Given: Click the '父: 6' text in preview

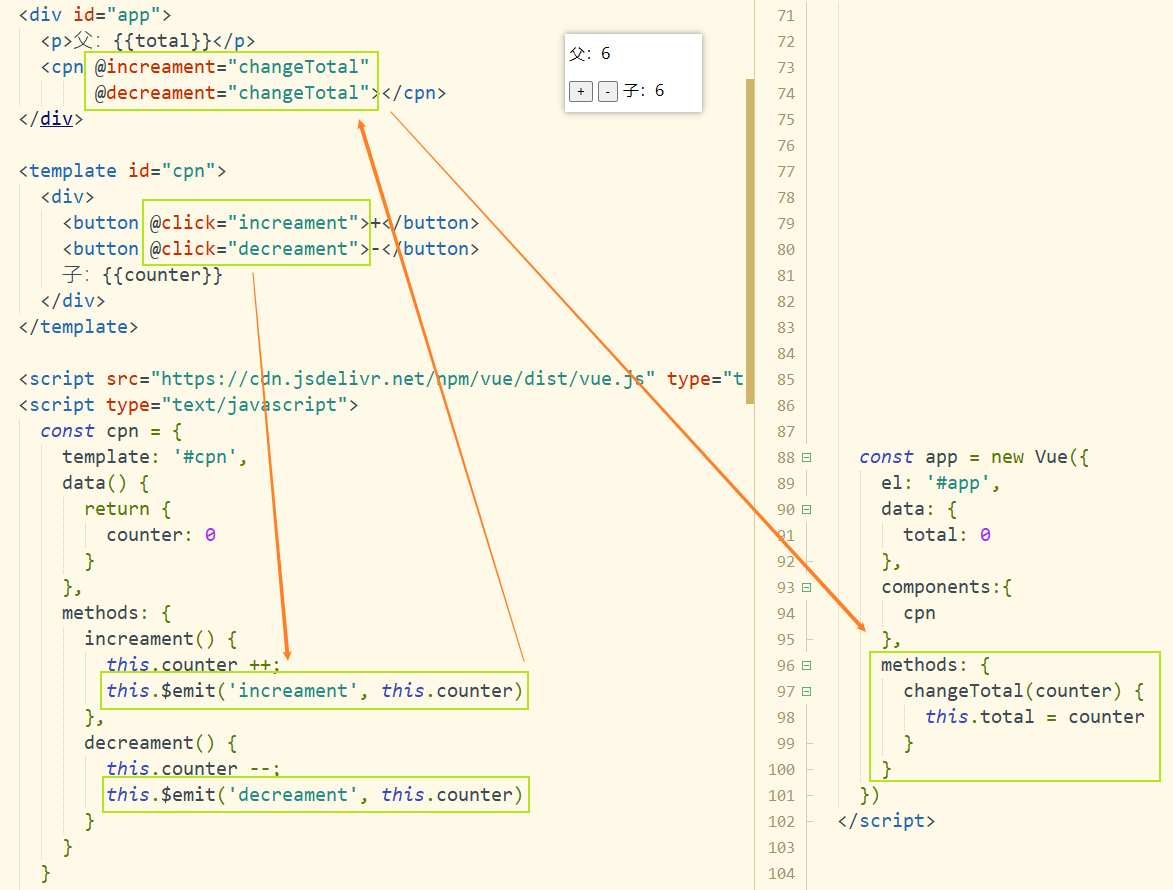Looking at the screenshot, I should click(589, 53).
